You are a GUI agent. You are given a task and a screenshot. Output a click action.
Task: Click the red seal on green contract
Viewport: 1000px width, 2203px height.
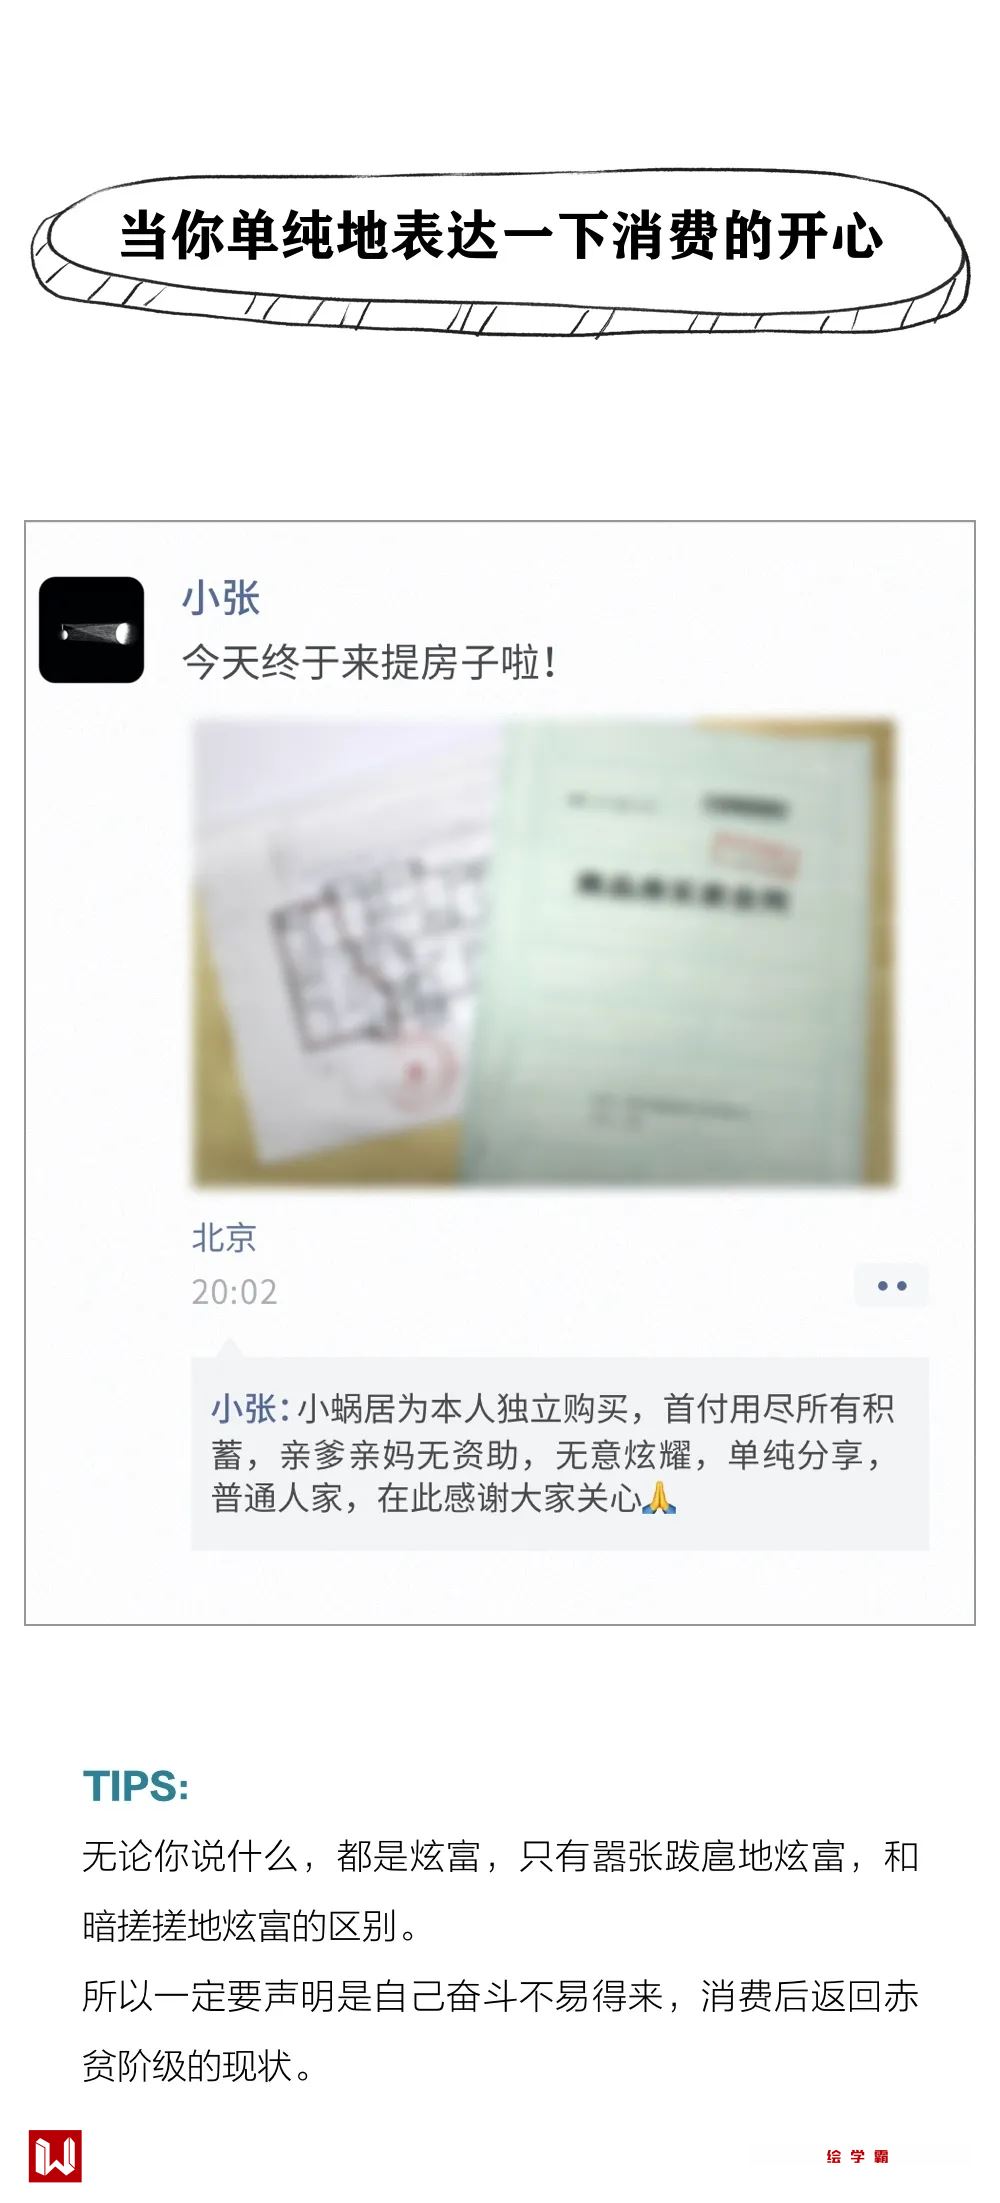click(x=755, y=853)
